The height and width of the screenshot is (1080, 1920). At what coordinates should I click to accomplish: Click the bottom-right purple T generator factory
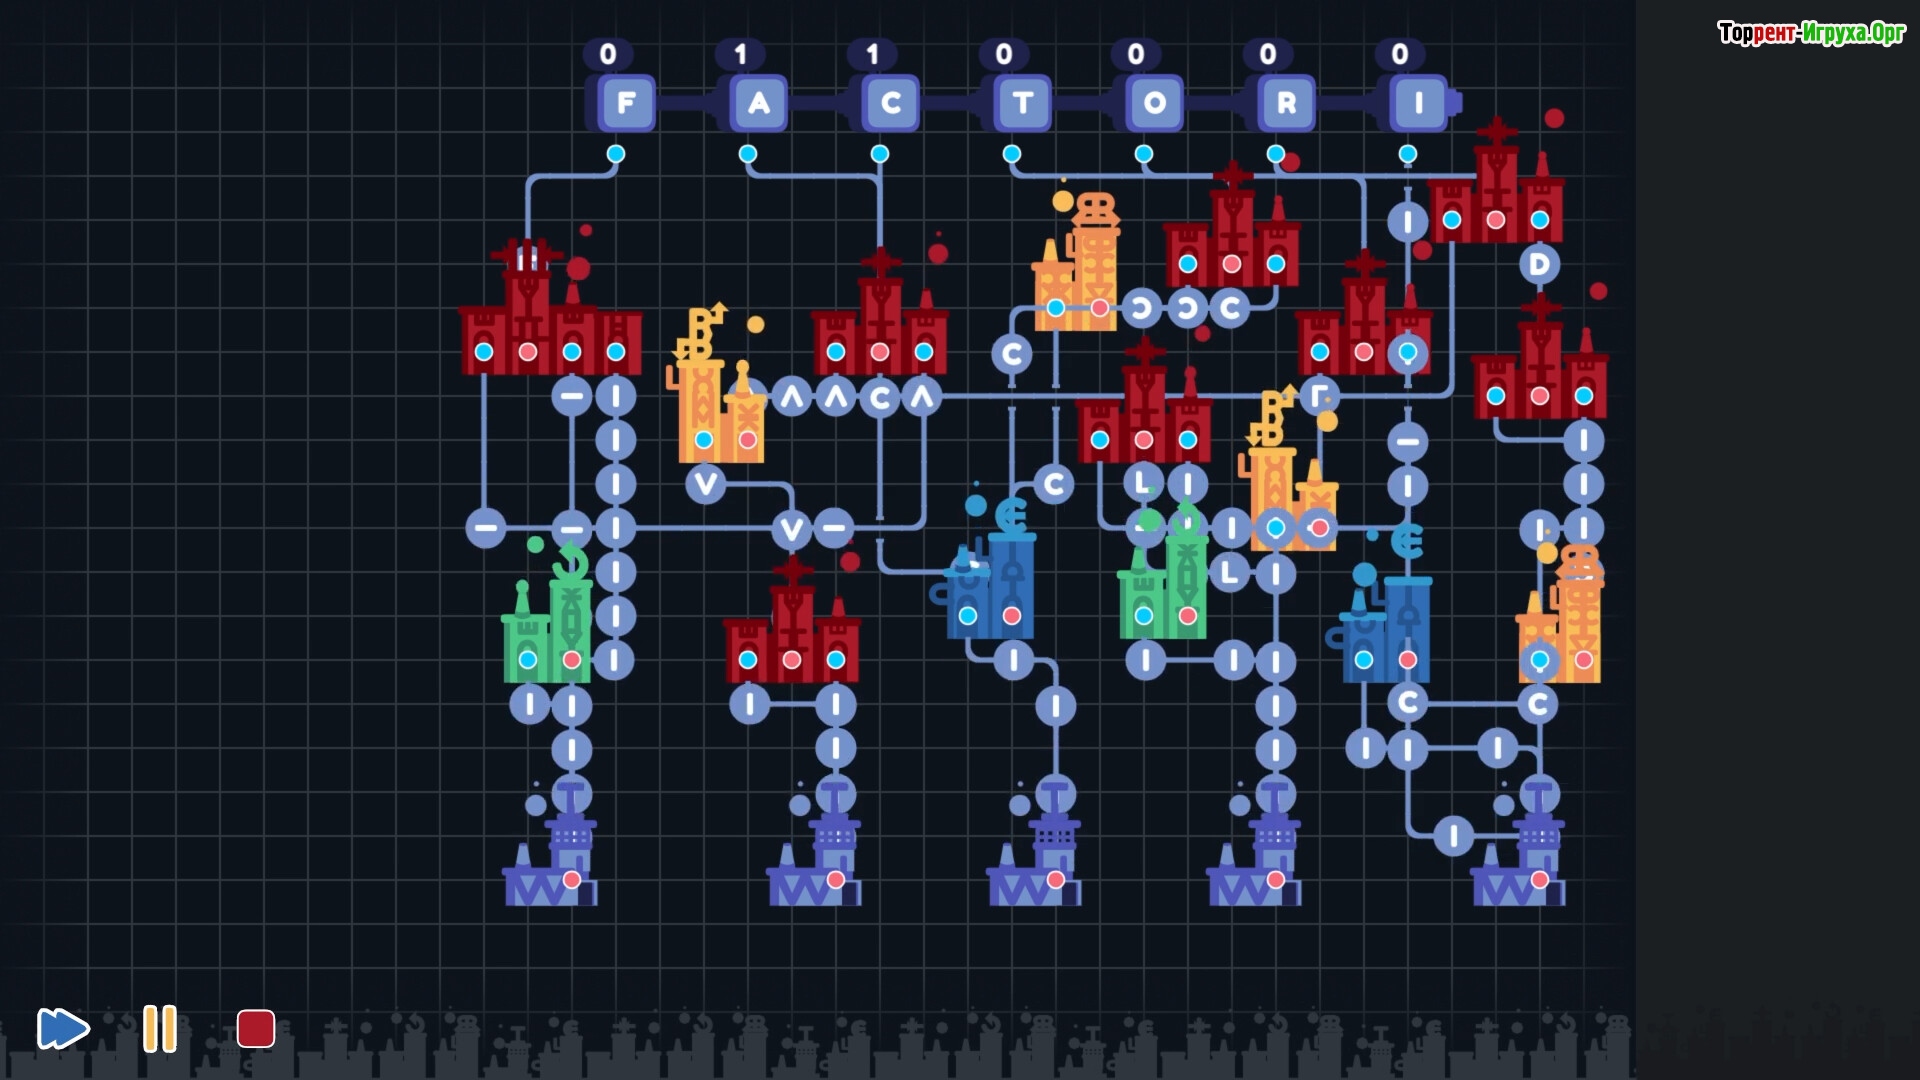click(1520, 855)
